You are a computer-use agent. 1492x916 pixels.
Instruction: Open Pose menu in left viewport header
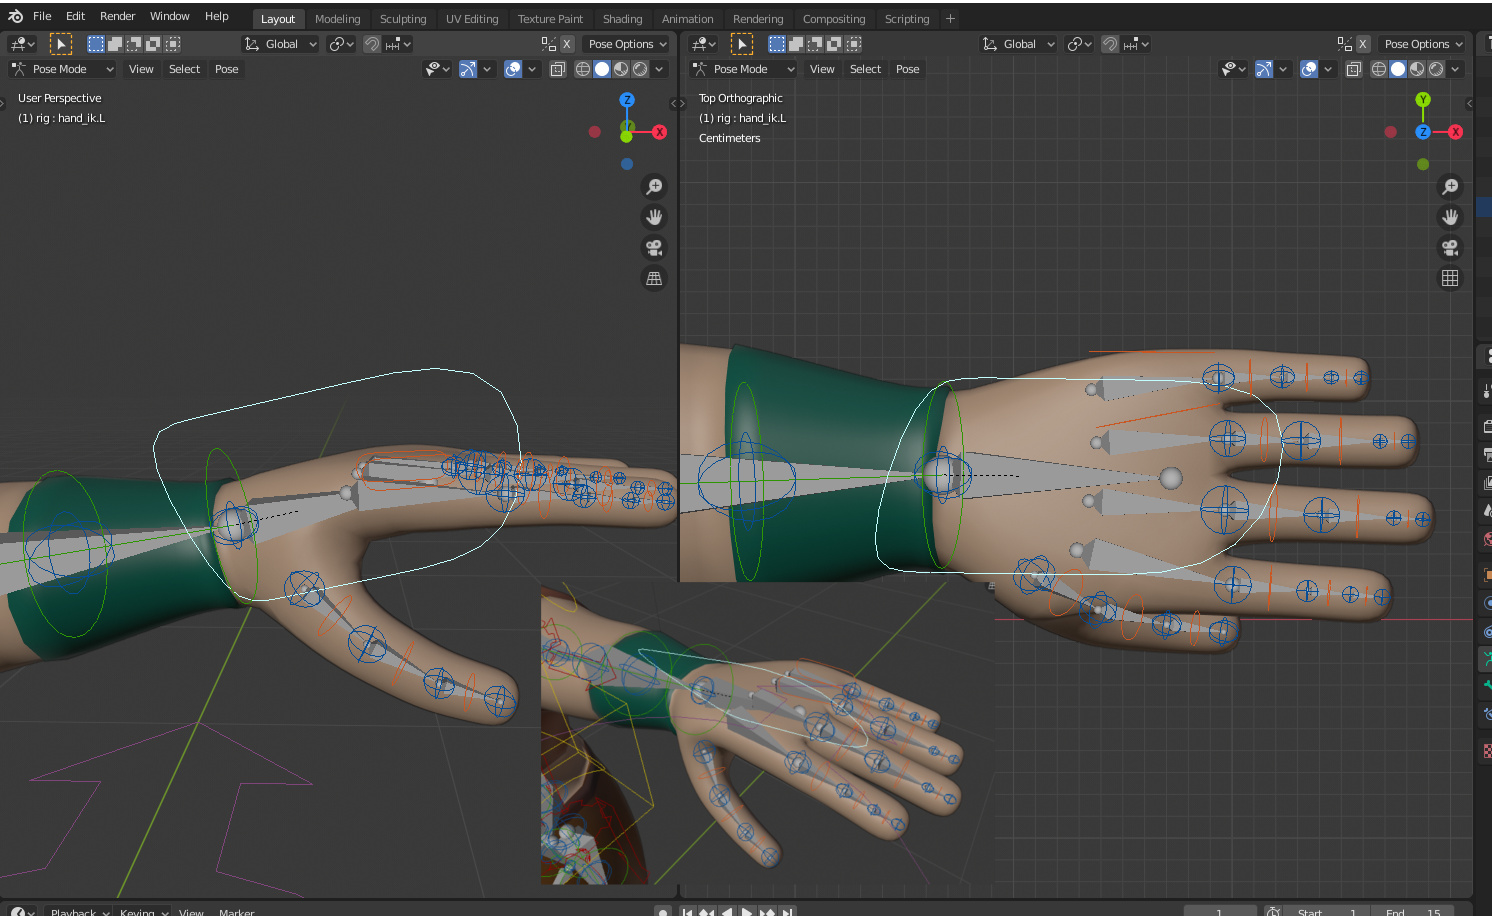click(x=227, y=69)
